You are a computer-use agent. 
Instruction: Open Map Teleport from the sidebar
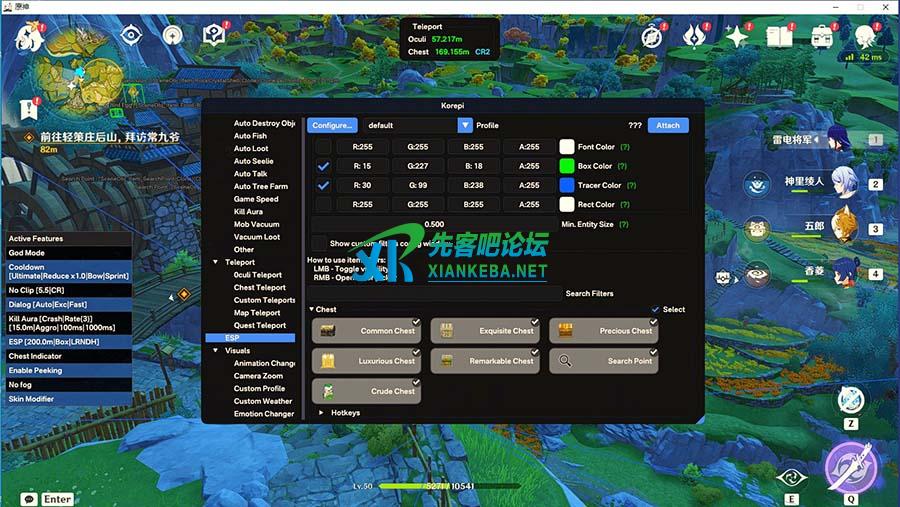click(257, 313)
